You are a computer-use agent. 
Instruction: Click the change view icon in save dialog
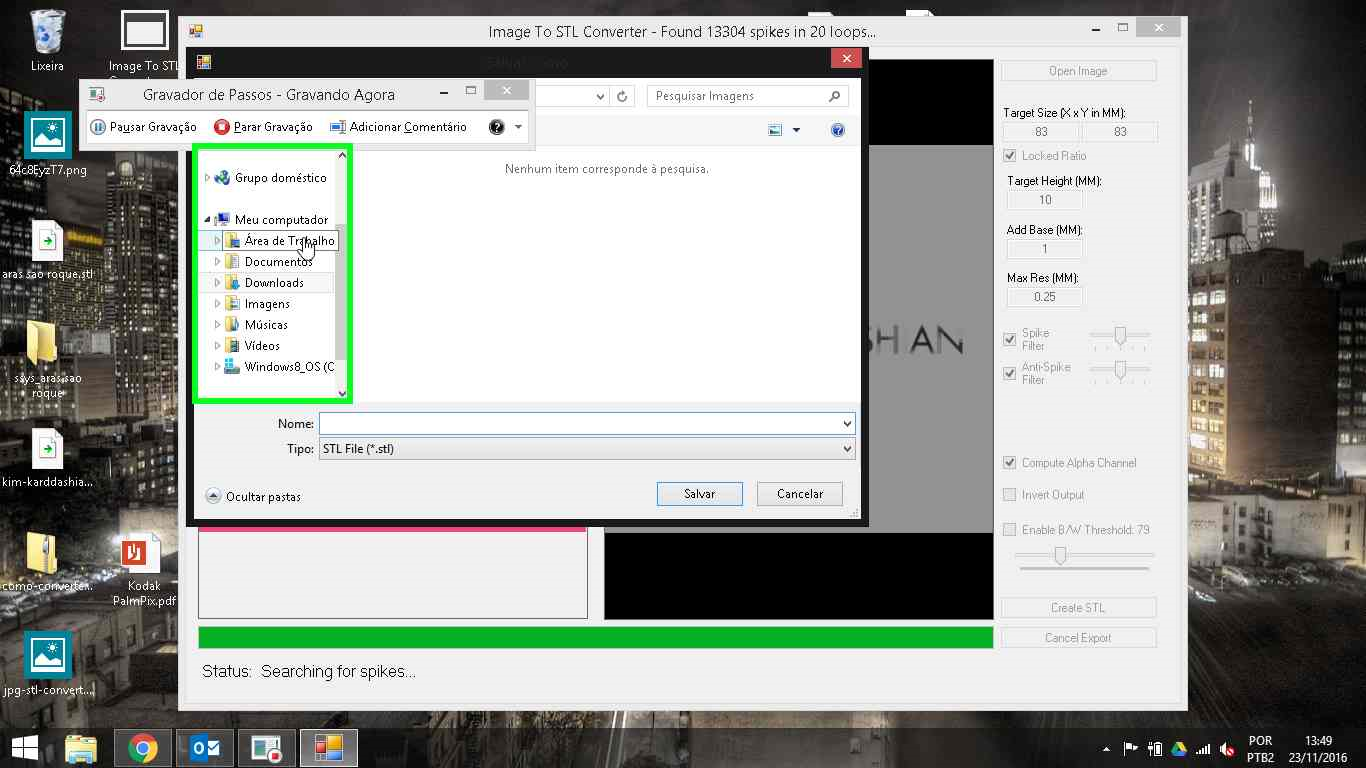774,130
